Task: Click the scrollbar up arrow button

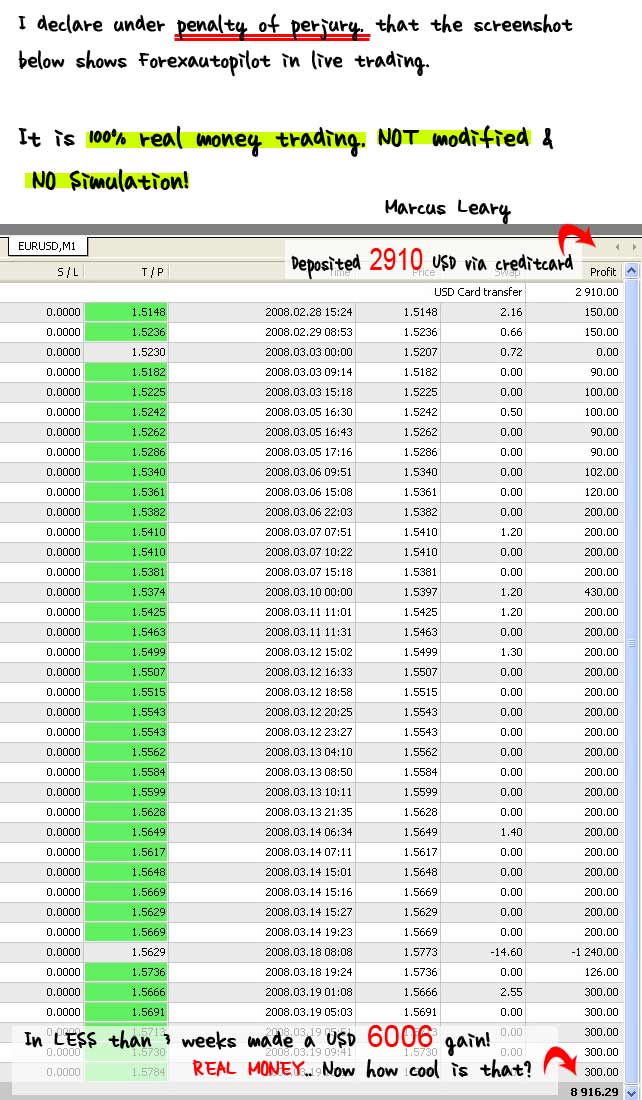Action: (x=631, y=271)
